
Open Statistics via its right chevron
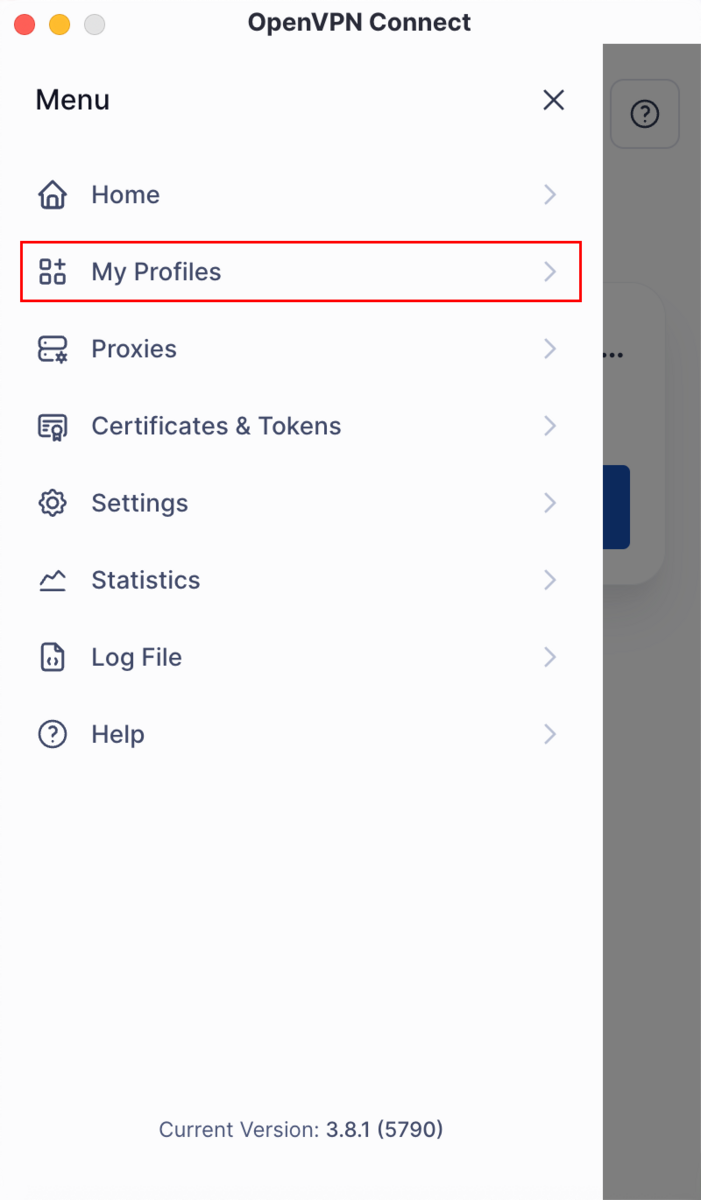coord(550,580)
